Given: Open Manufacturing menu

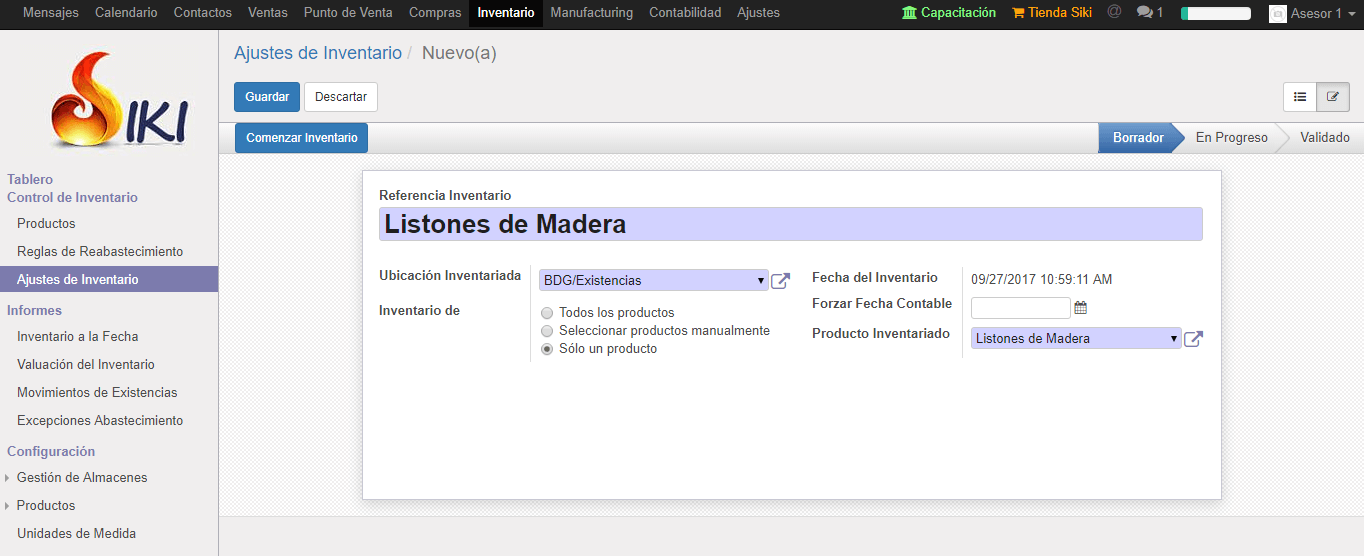Looking at the screenshot, I should pos(592,13).
